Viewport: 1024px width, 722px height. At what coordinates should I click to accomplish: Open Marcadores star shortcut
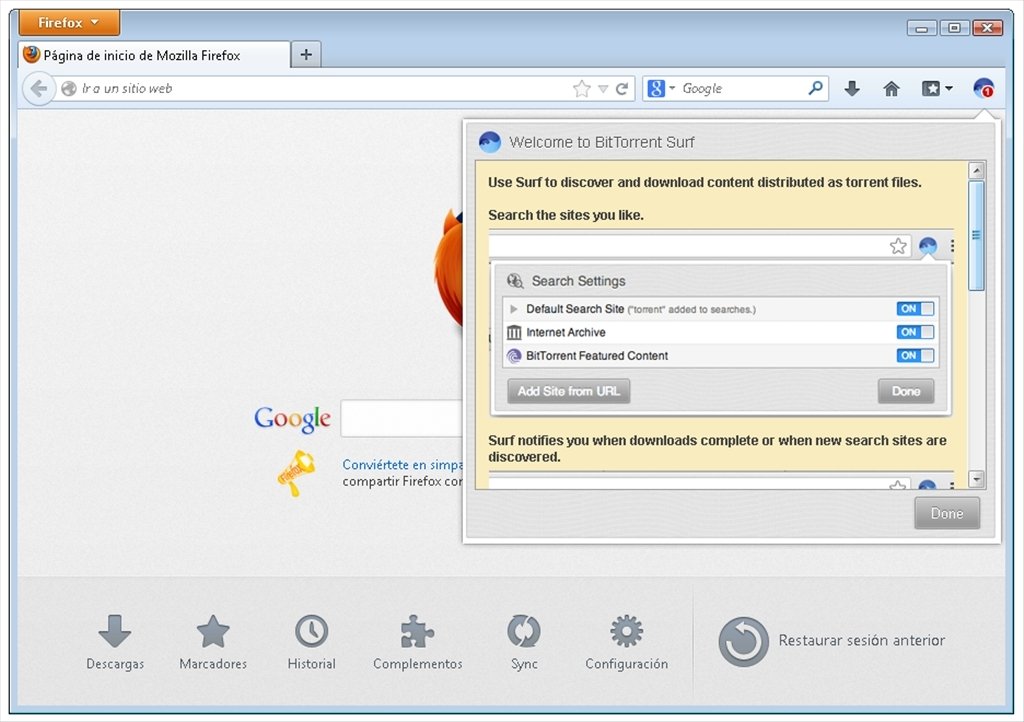point(213,643)
